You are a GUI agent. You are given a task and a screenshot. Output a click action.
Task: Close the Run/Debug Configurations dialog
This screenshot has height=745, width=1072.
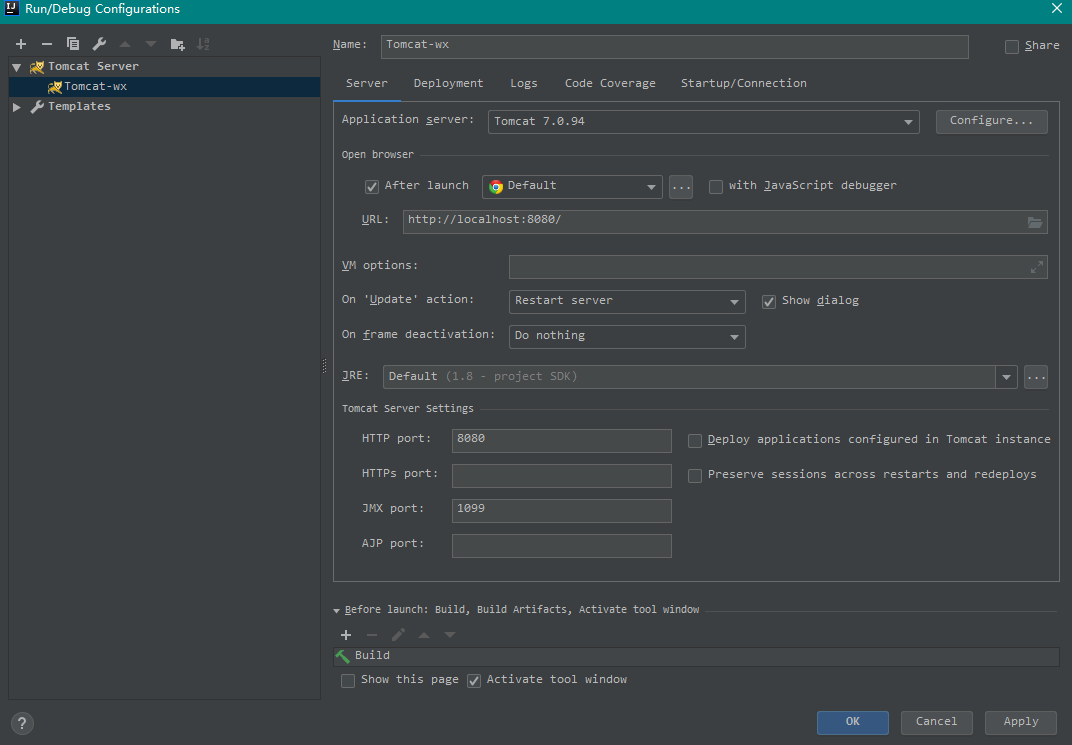(1057, 8)
